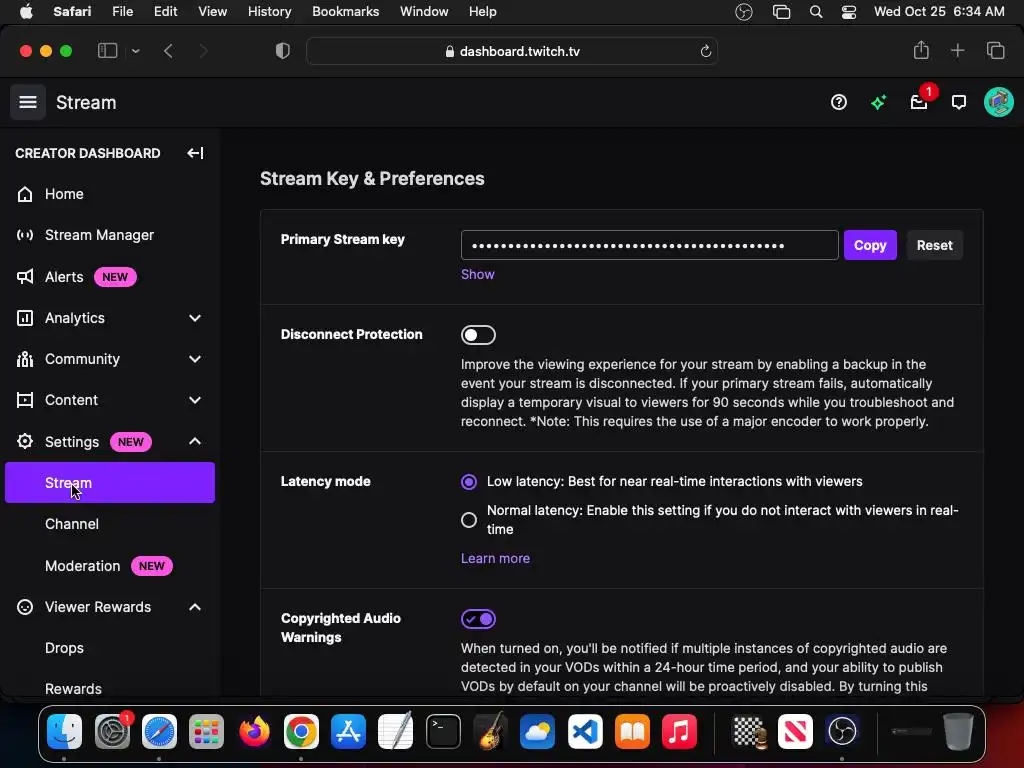Collapse the Viewer Rewards section chevron
Viewport: 1024px width, 768px height.
[x=195, y=607]
